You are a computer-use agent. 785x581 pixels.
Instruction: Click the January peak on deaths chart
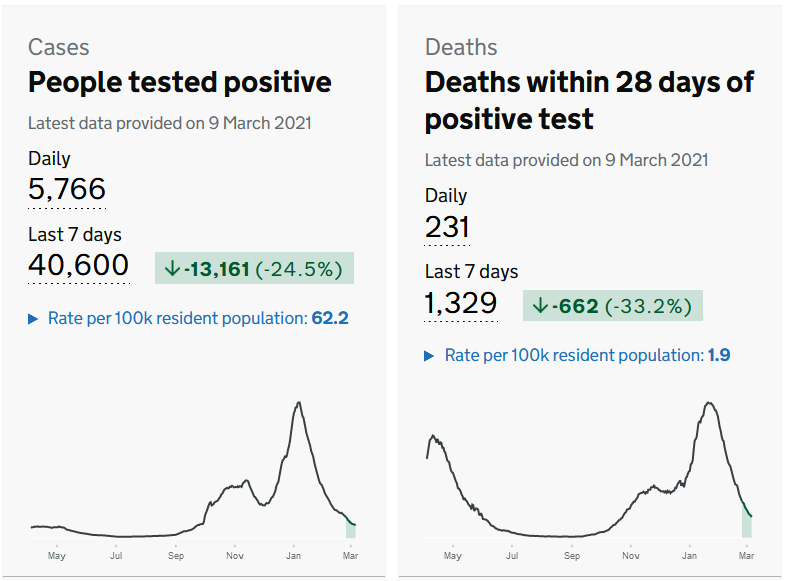(x=709, y=403)
